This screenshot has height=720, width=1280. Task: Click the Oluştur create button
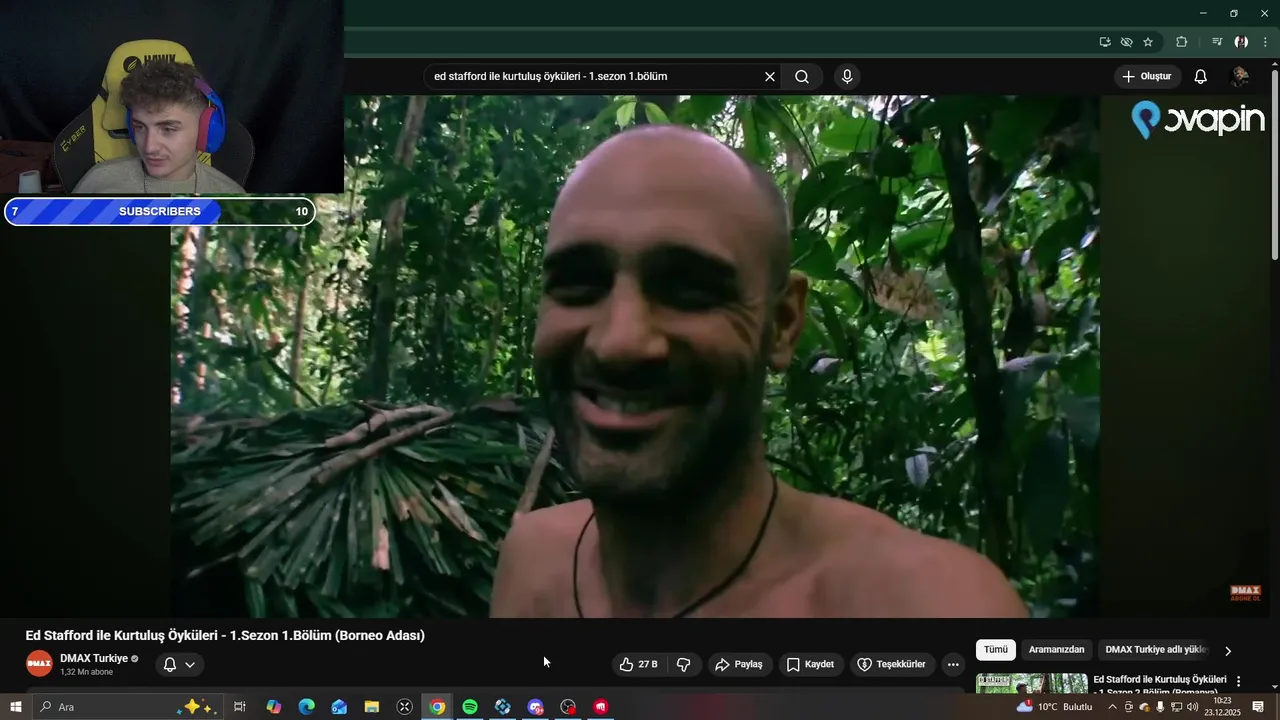(1147, 77)
